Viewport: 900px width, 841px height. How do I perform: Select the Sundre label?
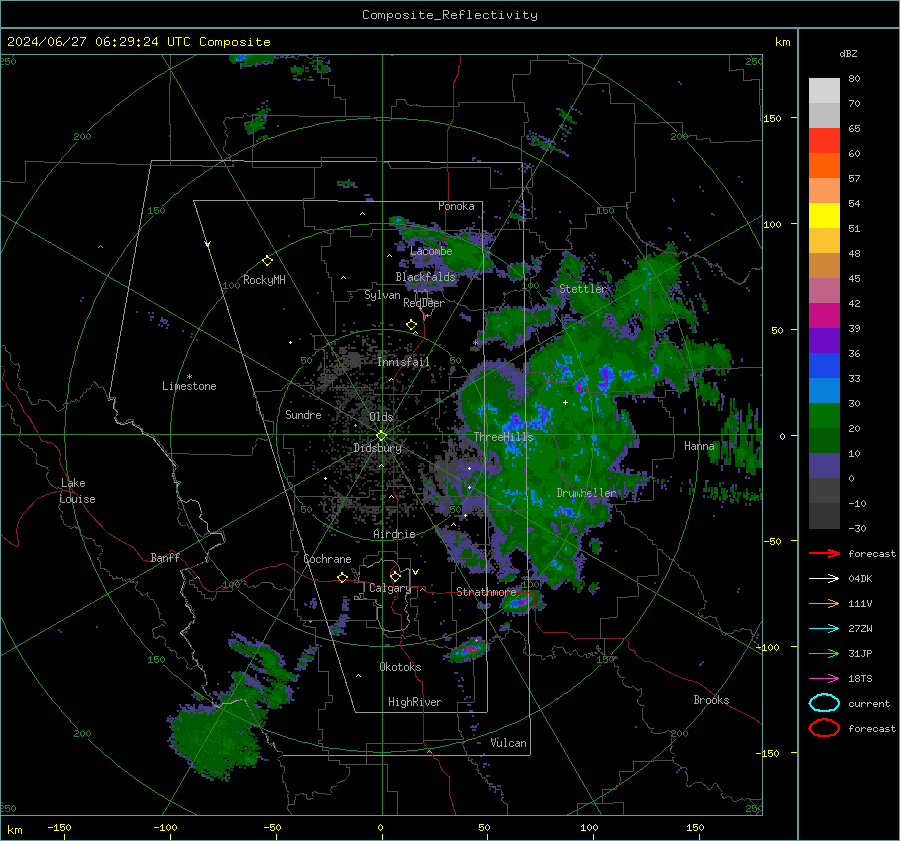tap(303, 415)
